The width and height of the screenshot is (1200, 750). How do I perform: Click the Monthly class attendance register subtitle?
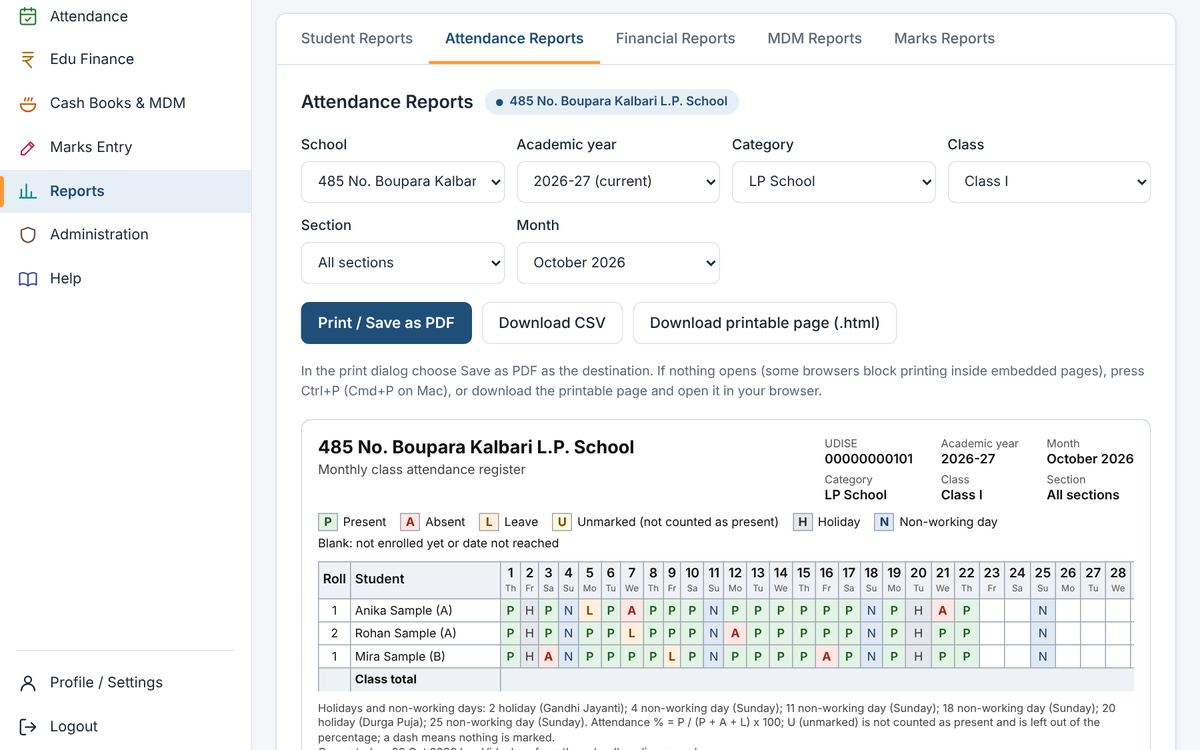422,470
